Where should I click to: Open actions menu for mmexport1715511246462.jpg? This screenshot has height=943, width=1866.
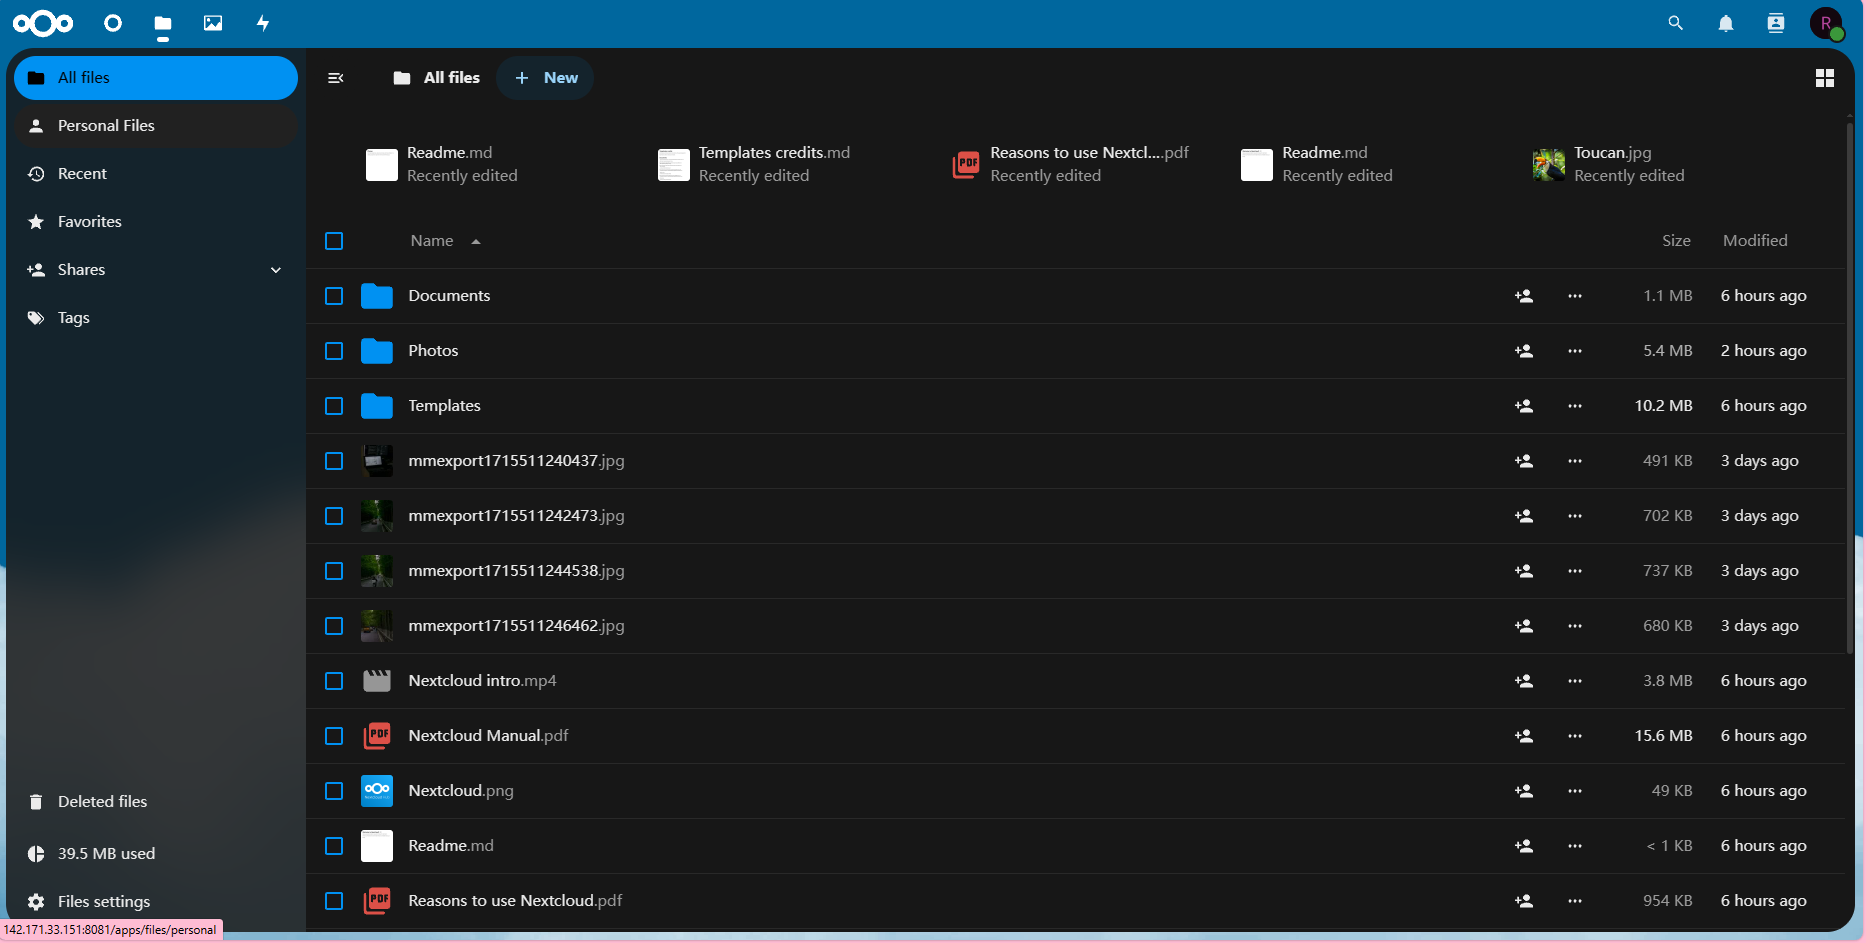1575,626
